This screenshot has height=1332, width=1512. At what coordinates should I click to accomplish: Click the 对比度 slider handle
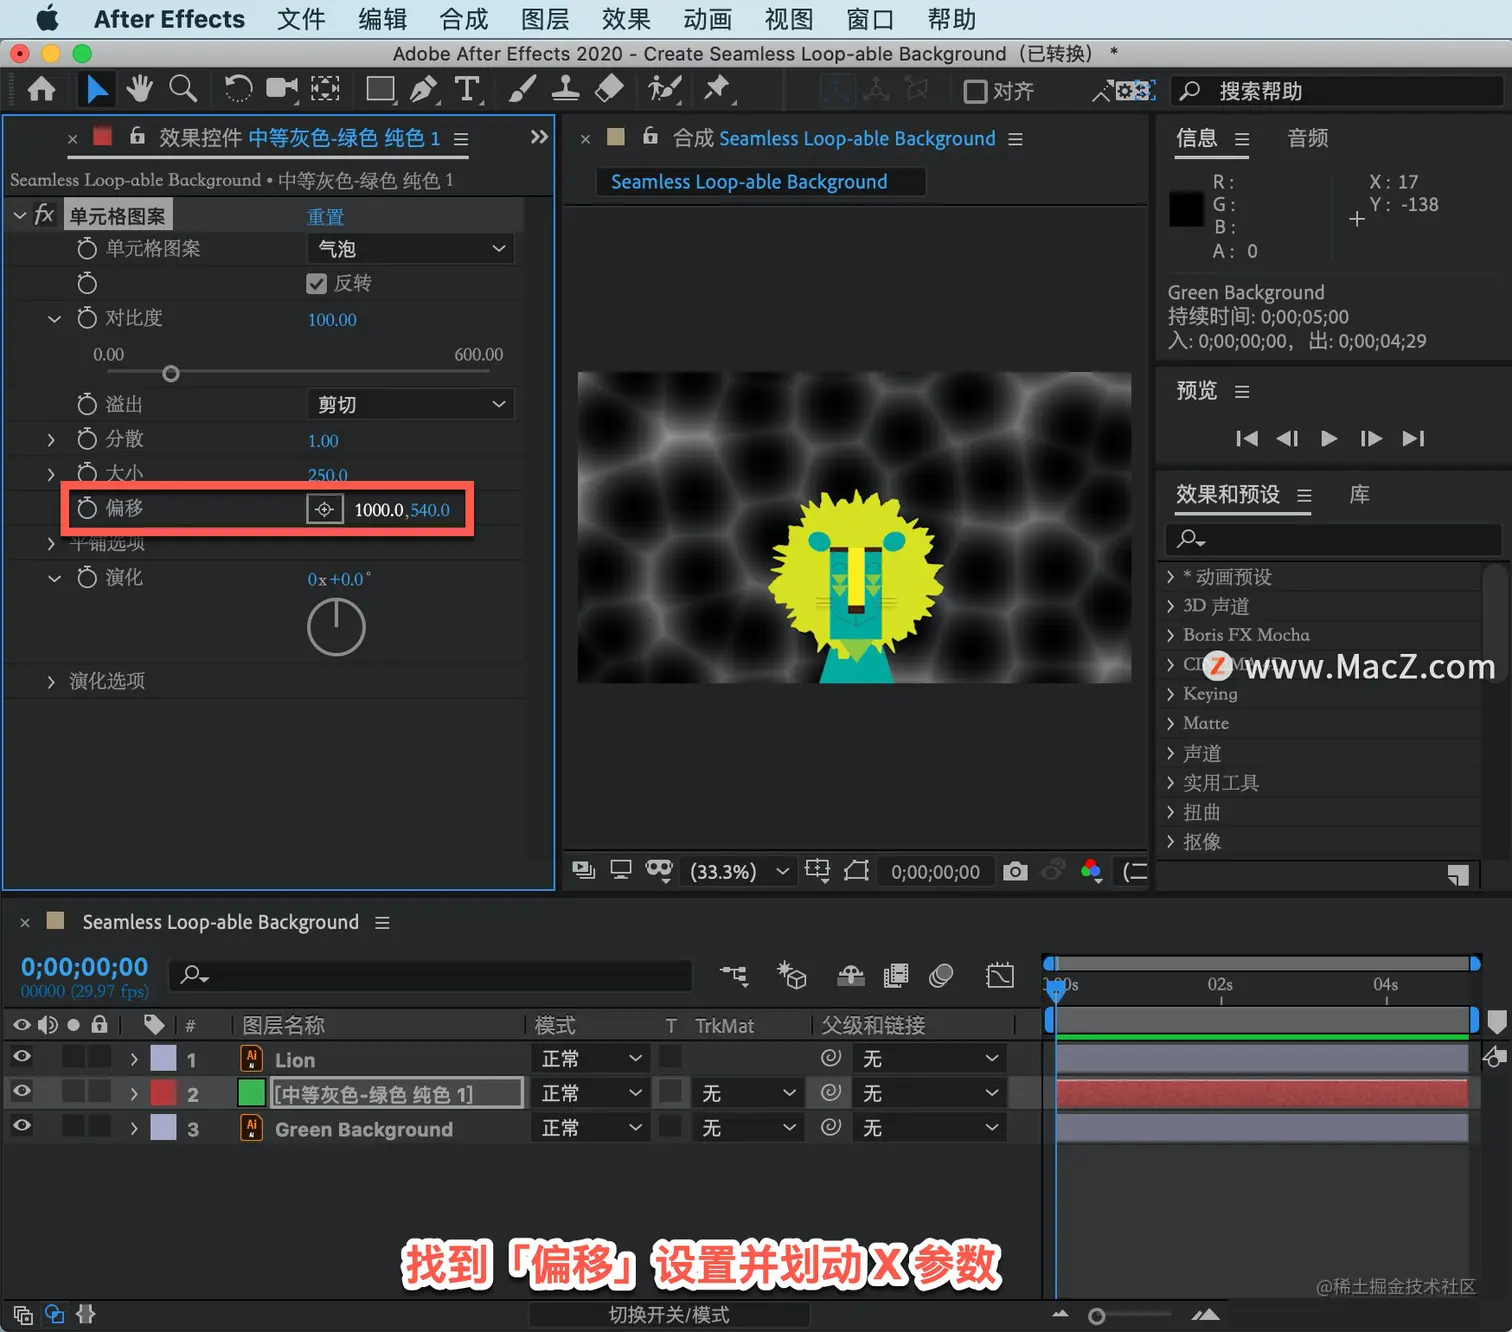(171, 373)
